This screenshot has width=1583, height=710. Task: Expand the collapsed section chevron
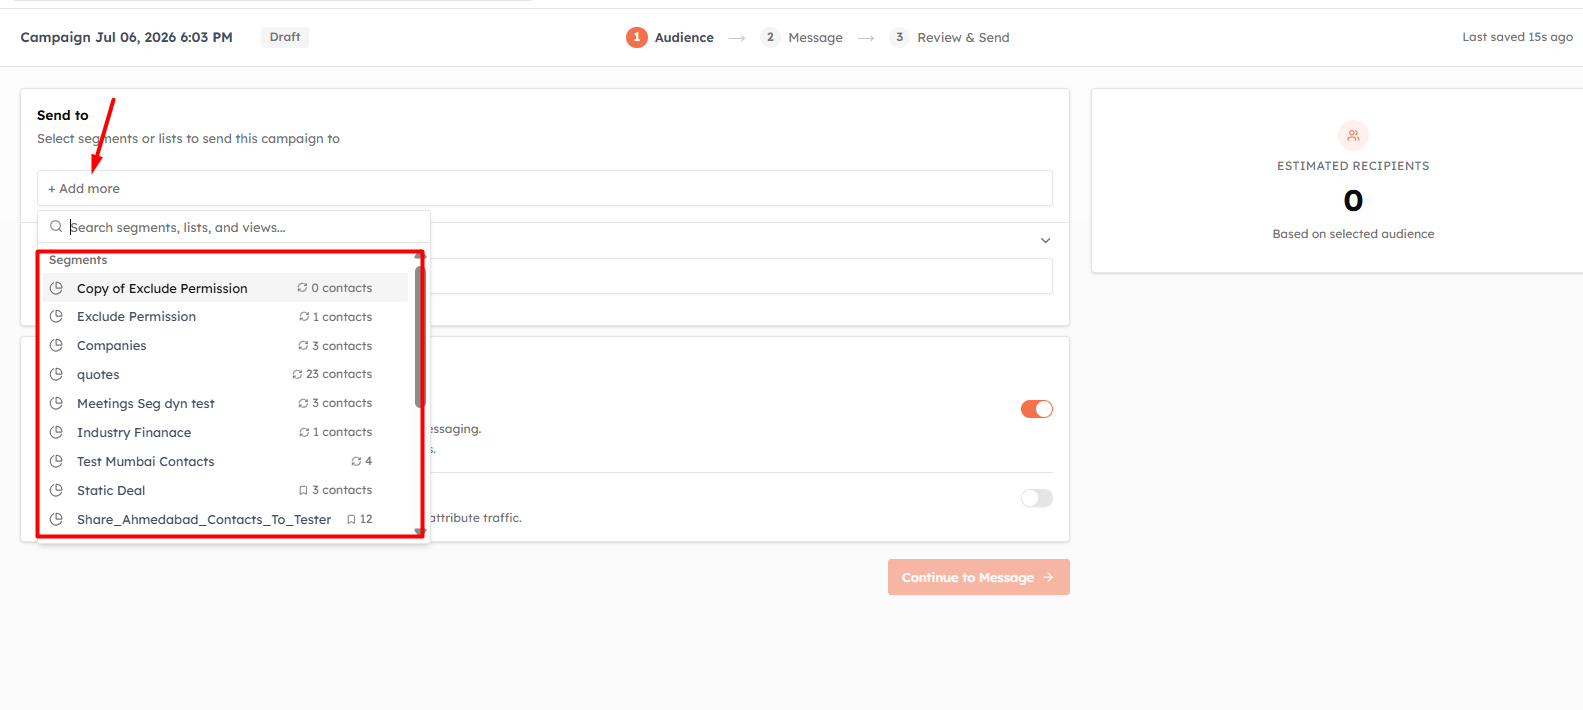(x=1045, y=240)
